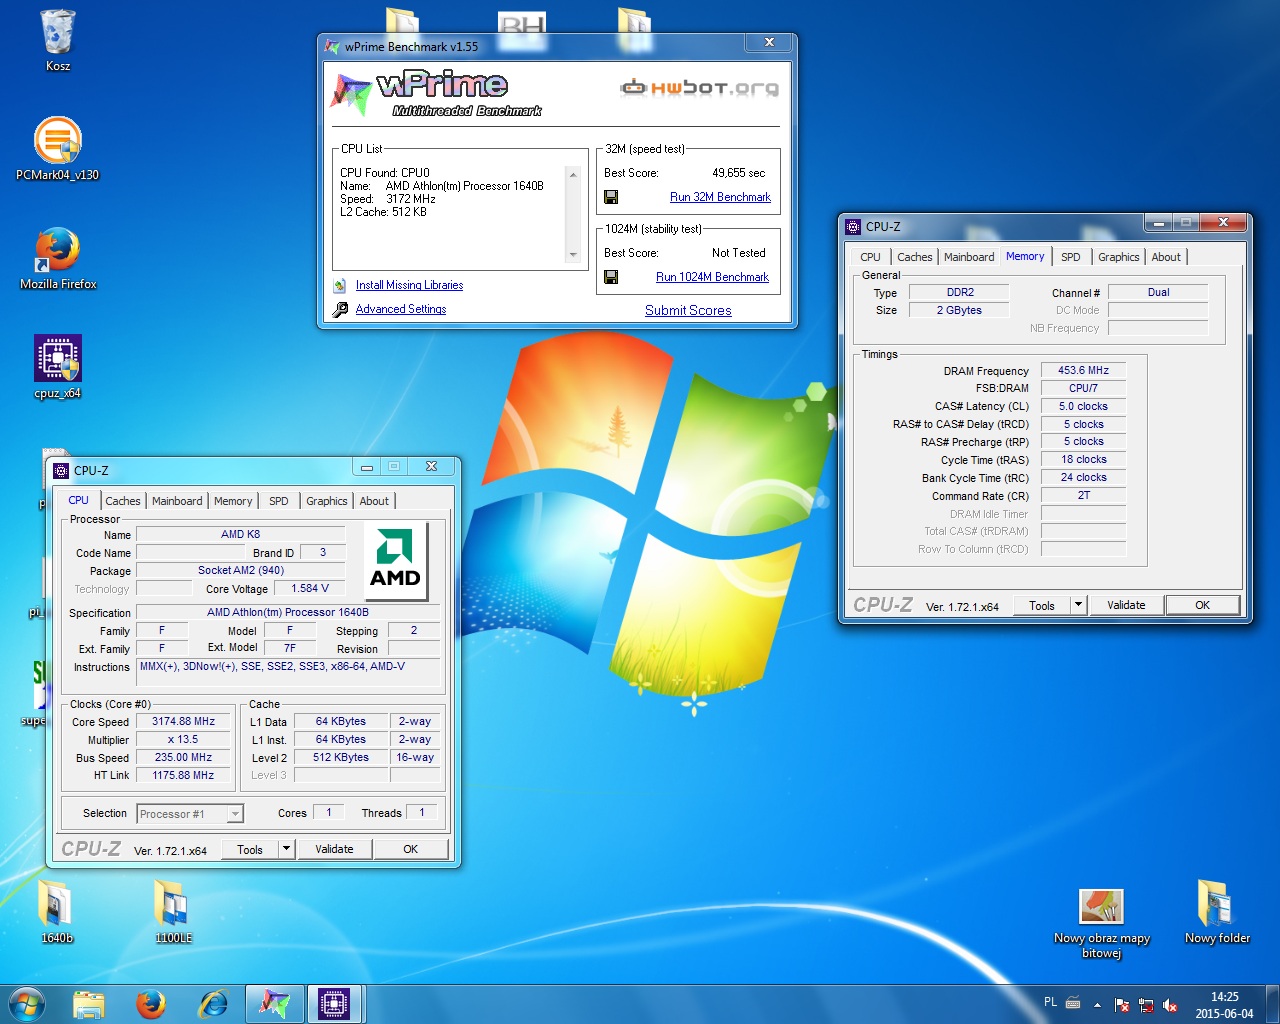Click Core Speed value 3174.88 MHz
The width and height of the screenshot is (1280, 1024).
click(x=184, y=721)
